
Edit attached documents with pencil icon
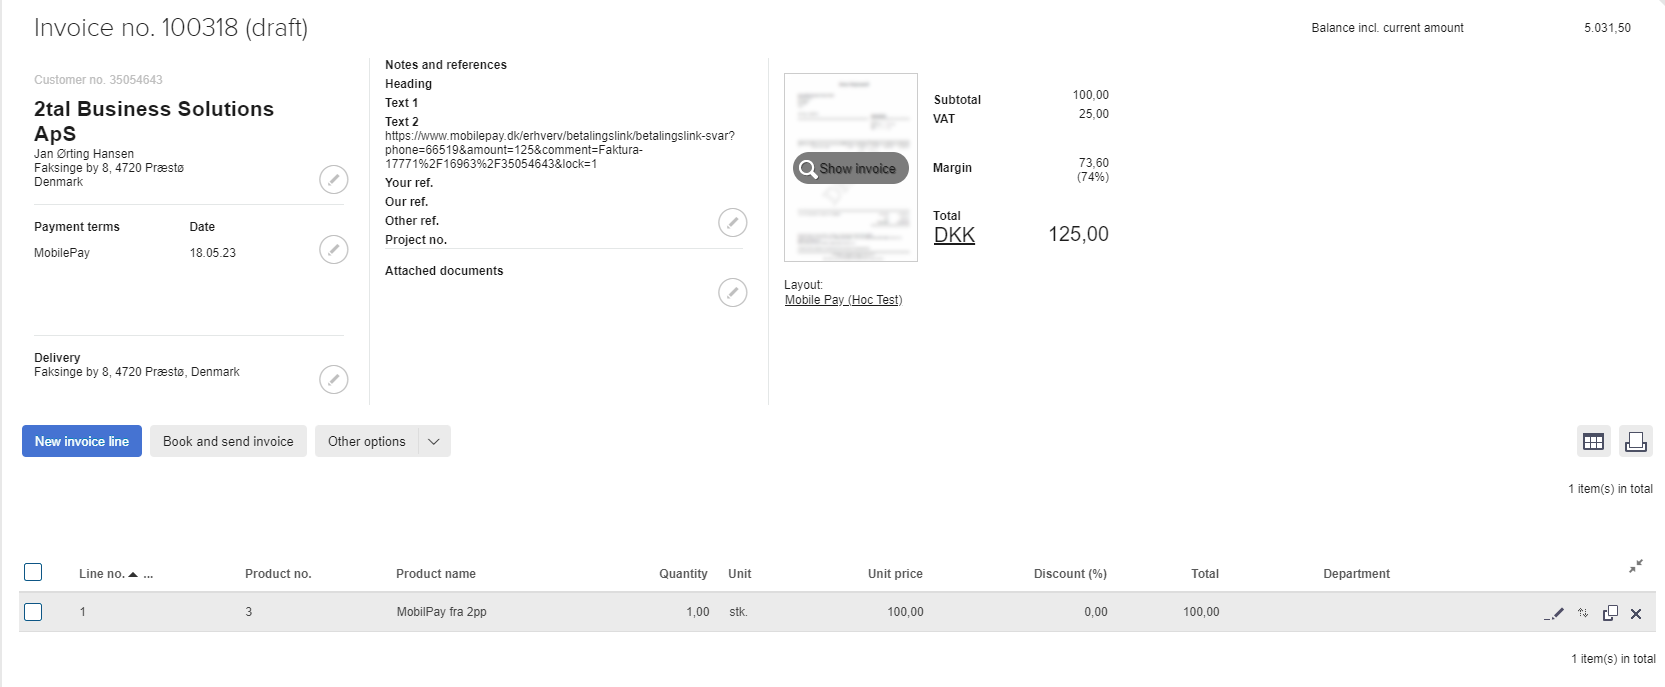pyautogui.click(x=732, y=292)
